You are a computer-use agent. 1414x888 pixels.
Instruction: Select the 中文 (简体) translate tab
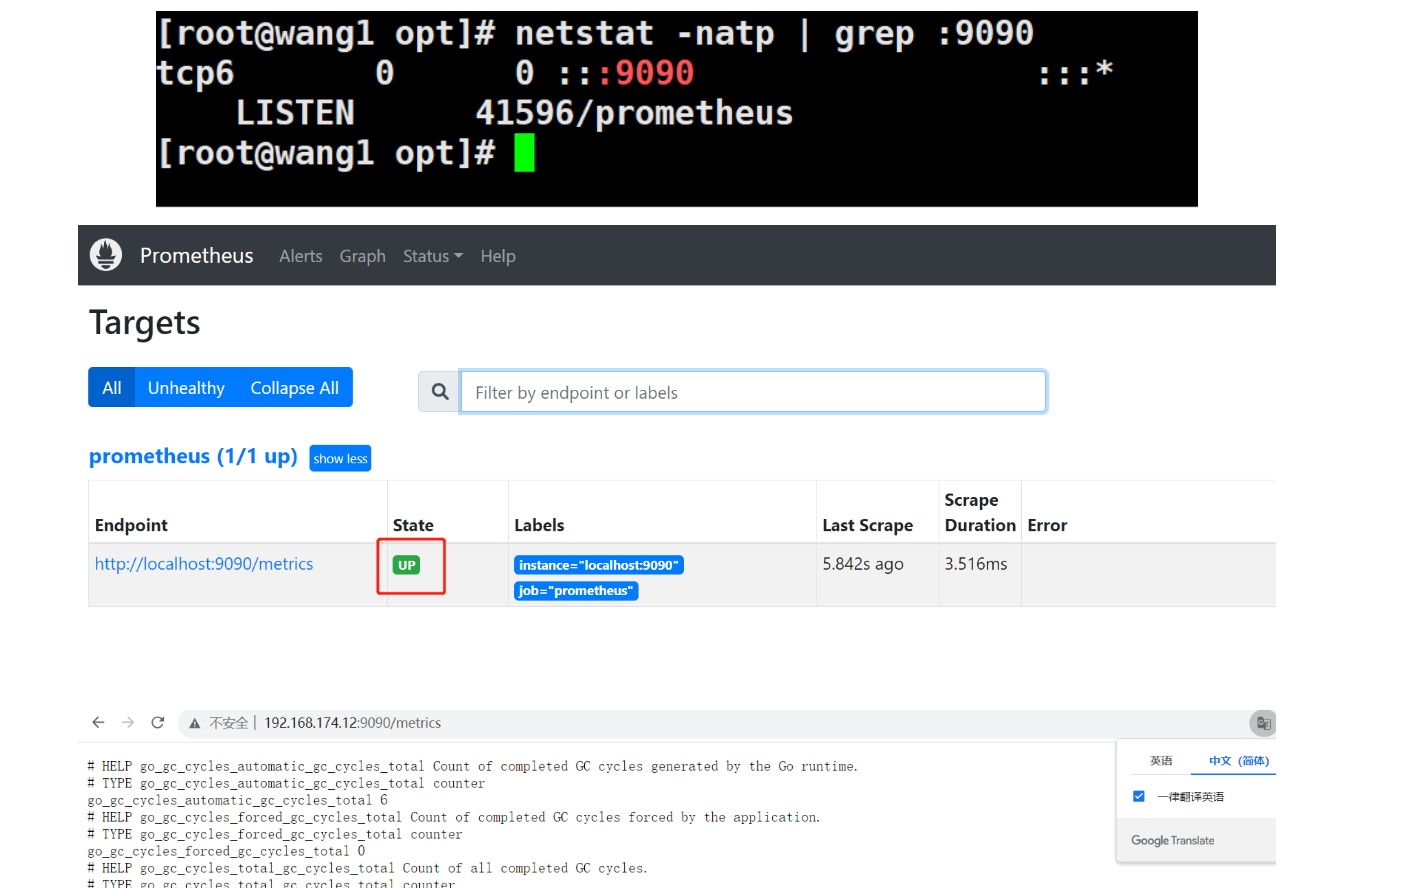(x=1239, y=760)
